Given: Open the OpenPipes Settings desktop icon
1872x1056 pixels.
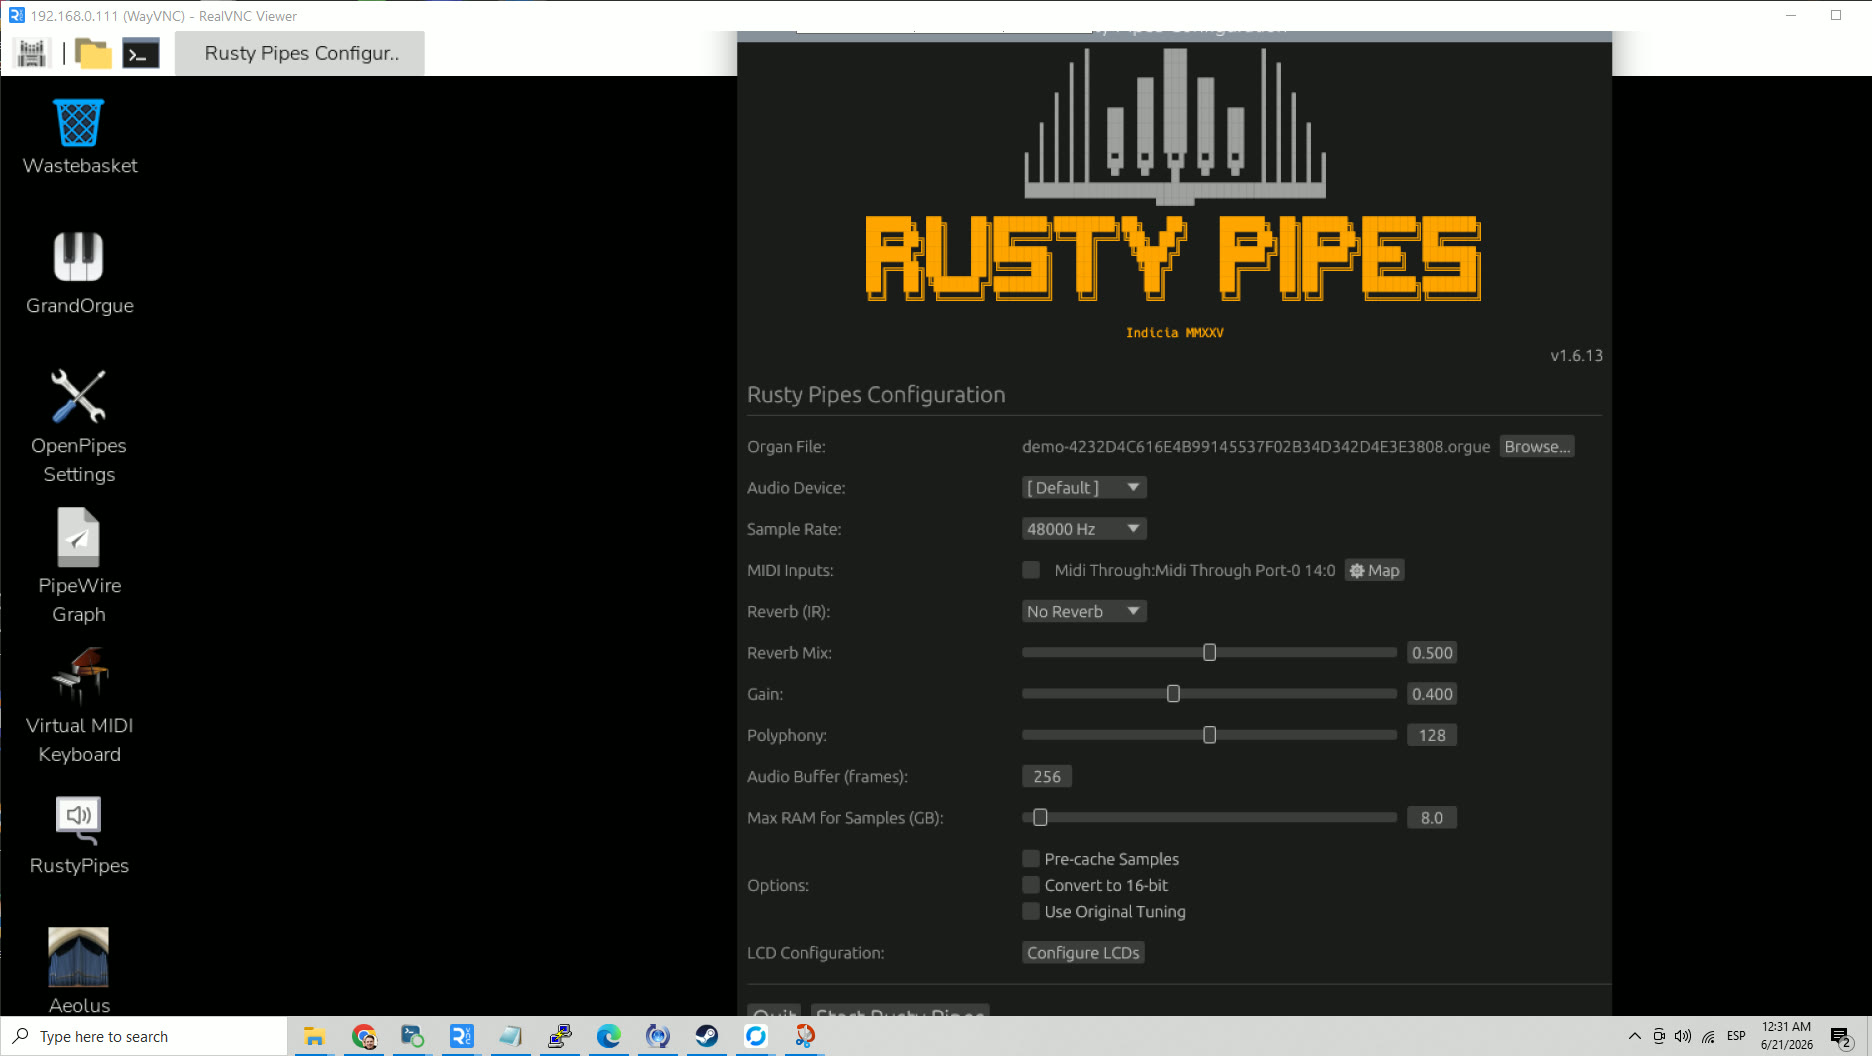Looking at the screenshot, I should click(79, 427).
